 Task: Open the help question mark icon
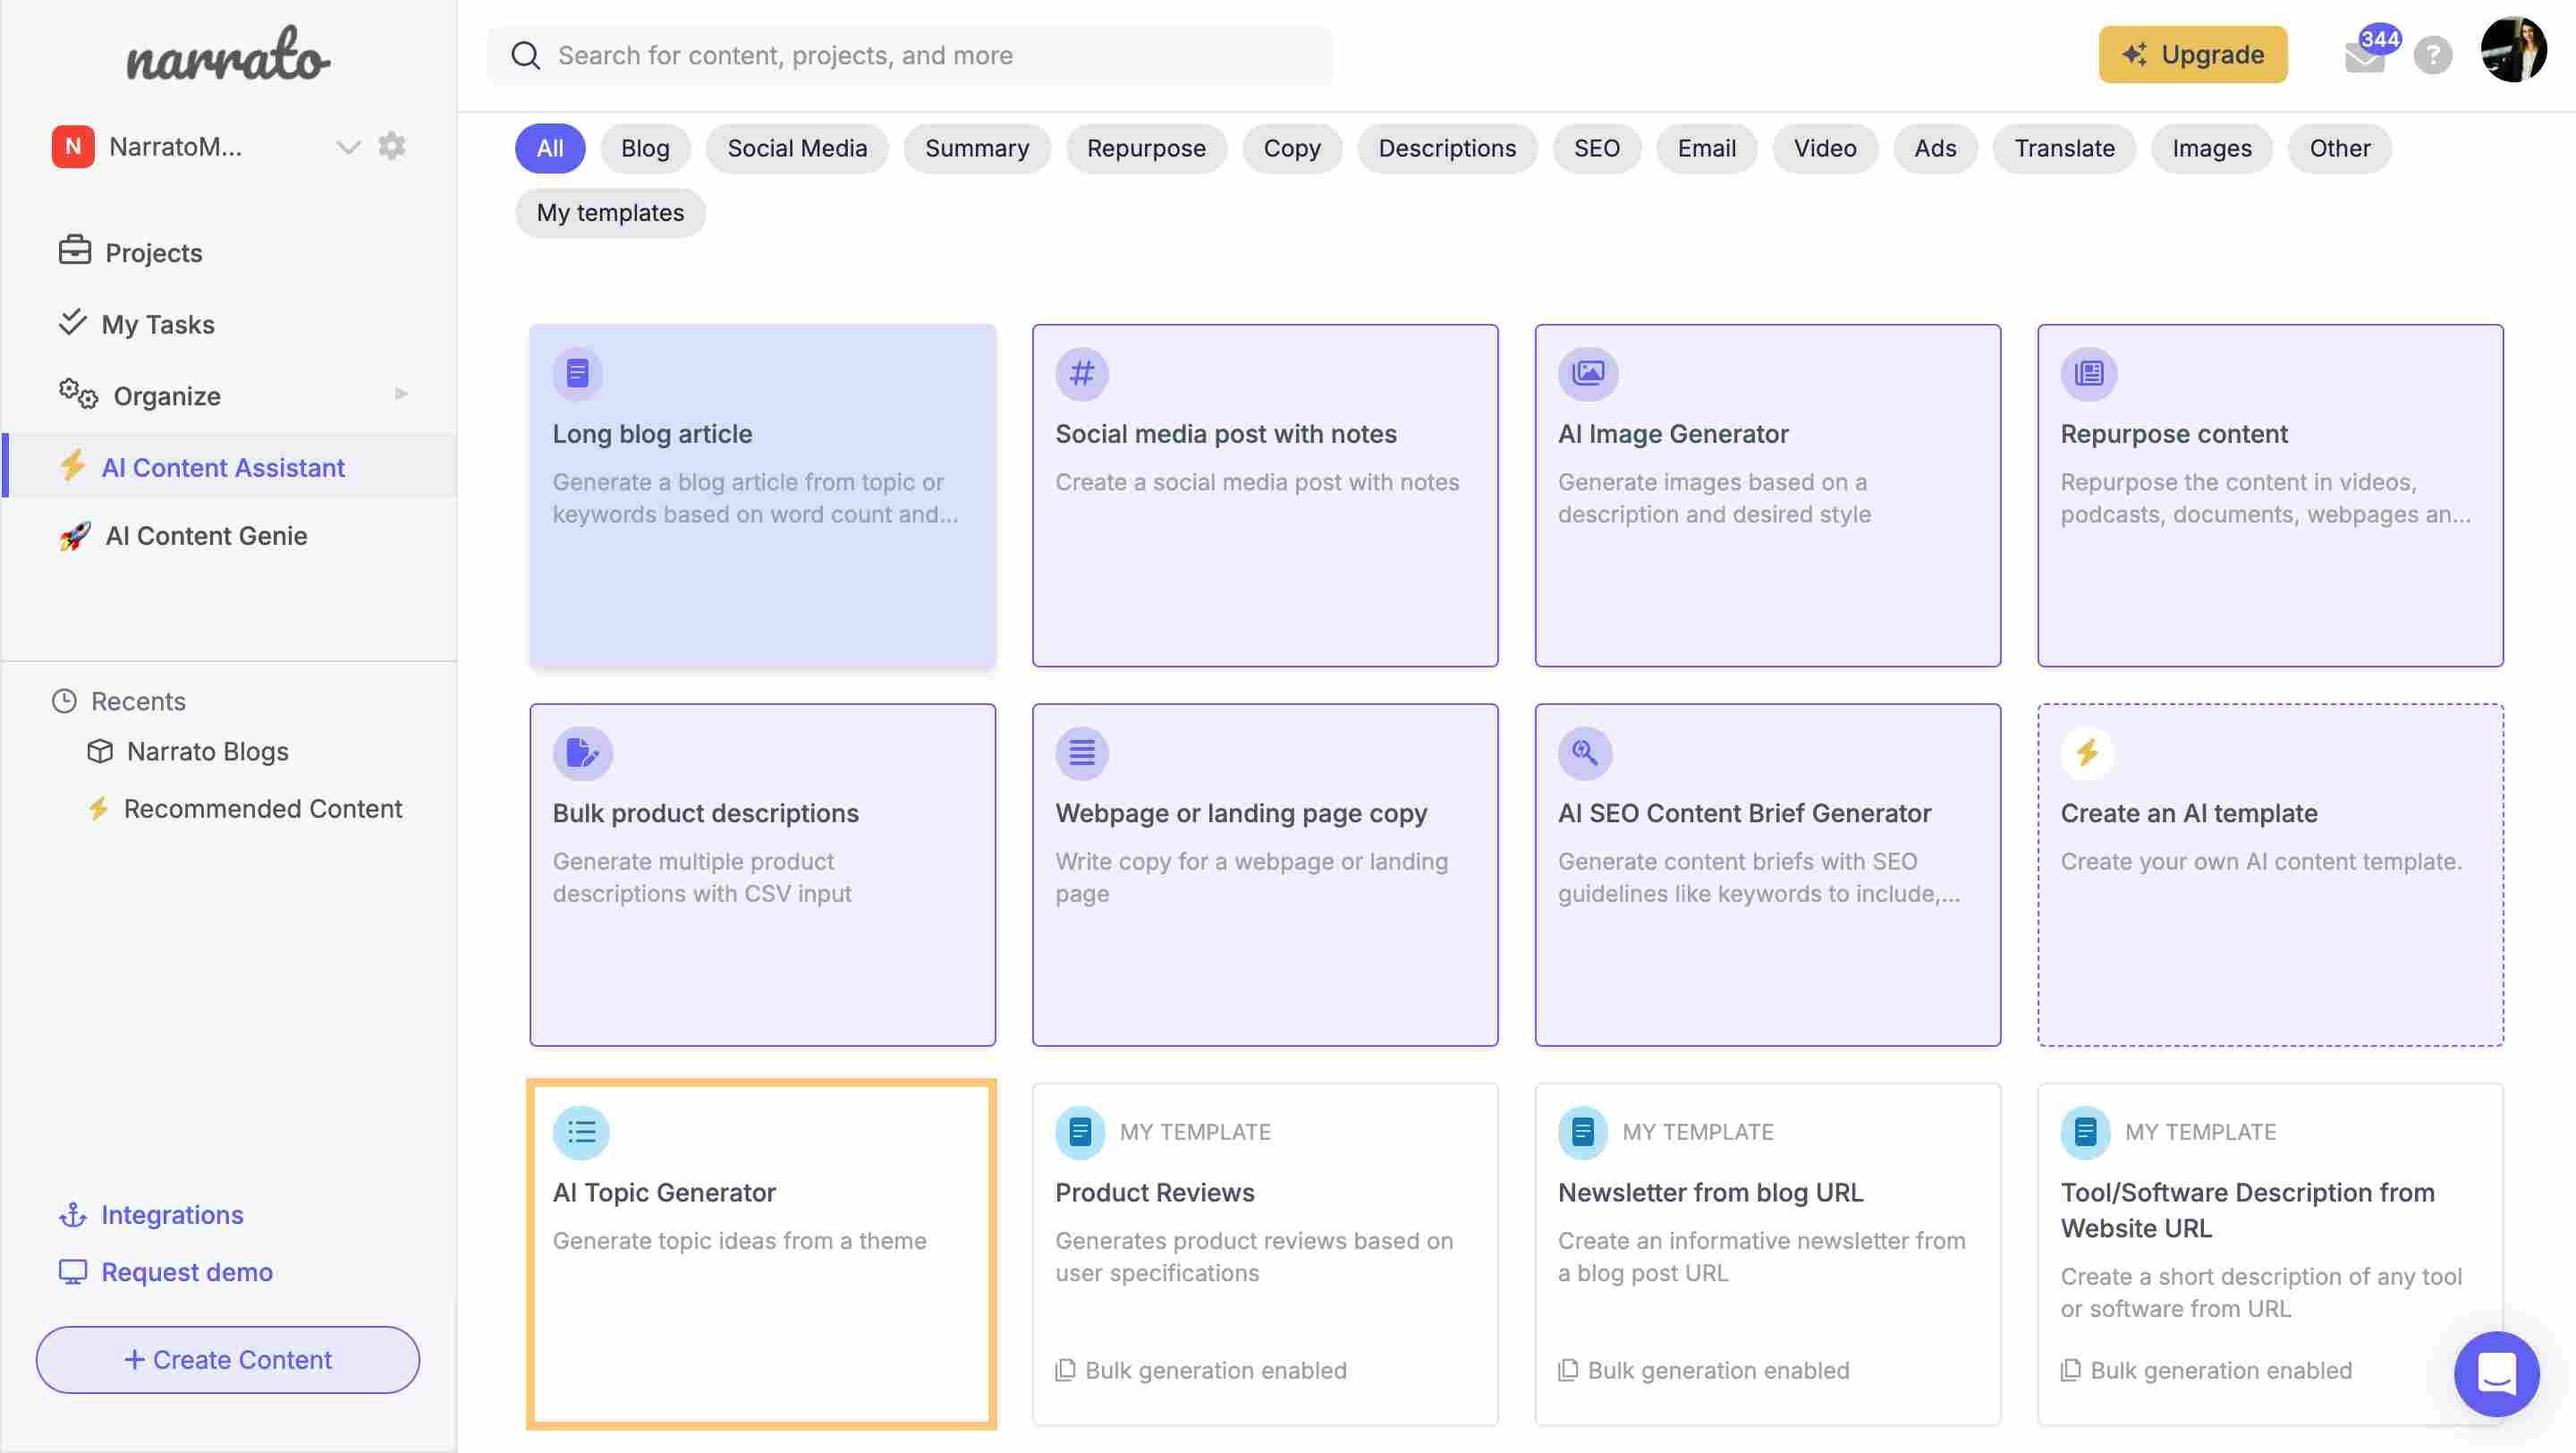(2432, 56)
